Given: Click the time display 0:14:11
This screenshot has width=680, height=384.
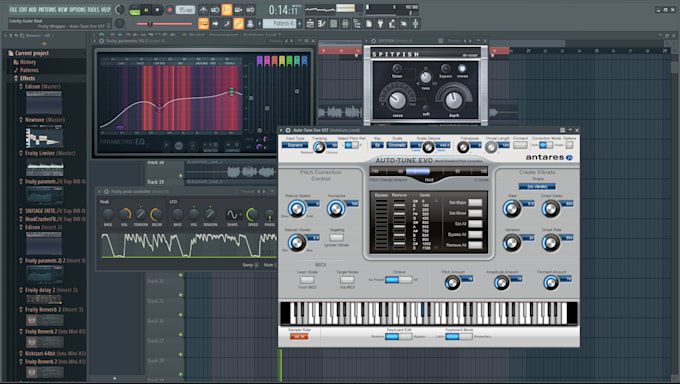Looking at the screenshot, I should 284,9.
